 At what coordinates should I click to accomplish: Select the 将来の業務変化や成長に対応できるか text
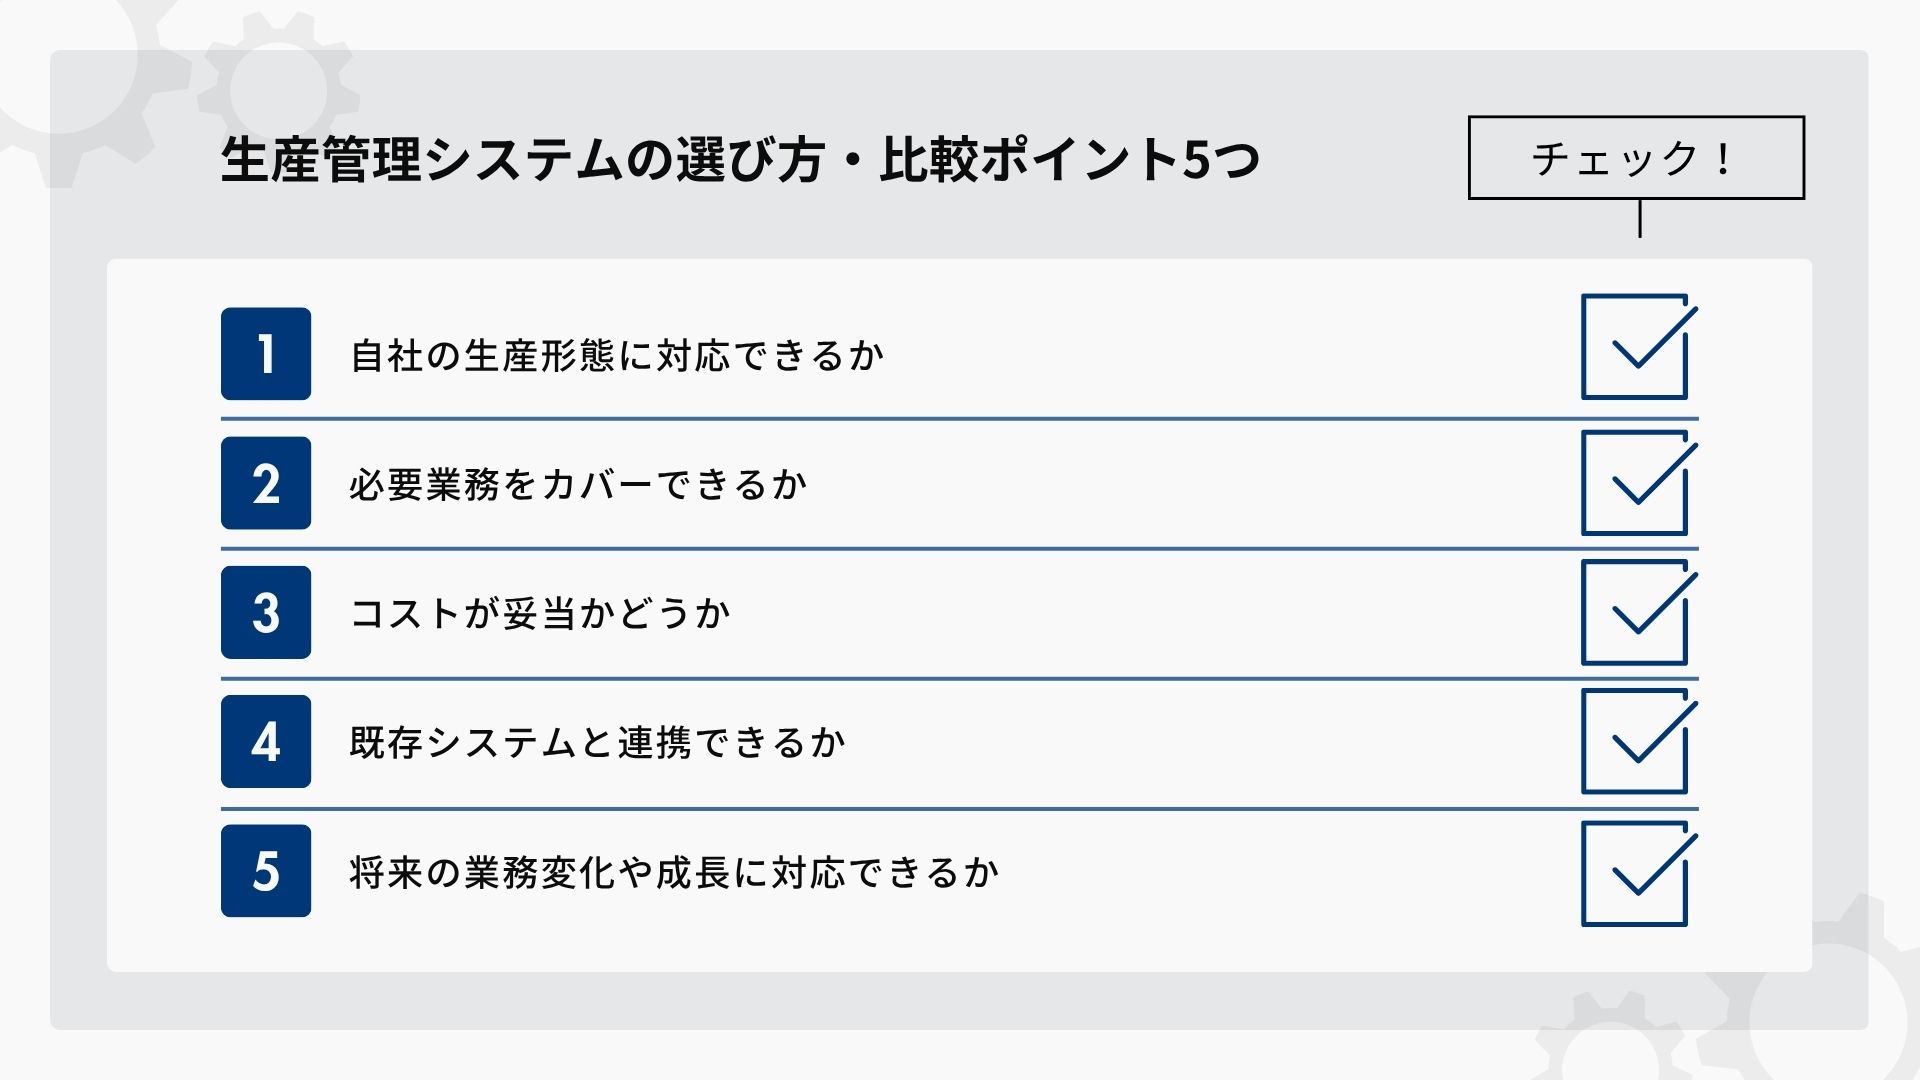tap(674, 873)
